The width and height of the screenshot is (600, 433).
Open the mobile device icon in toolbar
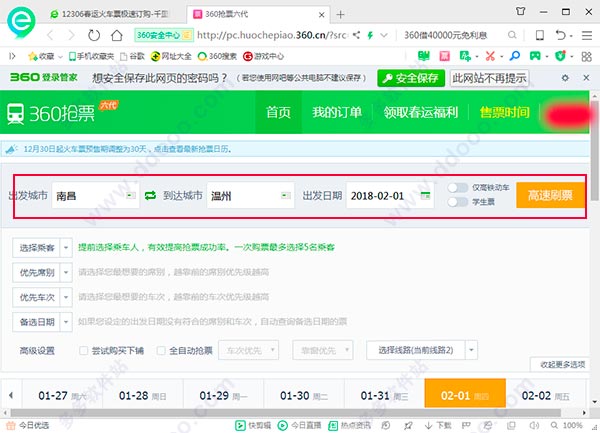click(x=540, y=35)
